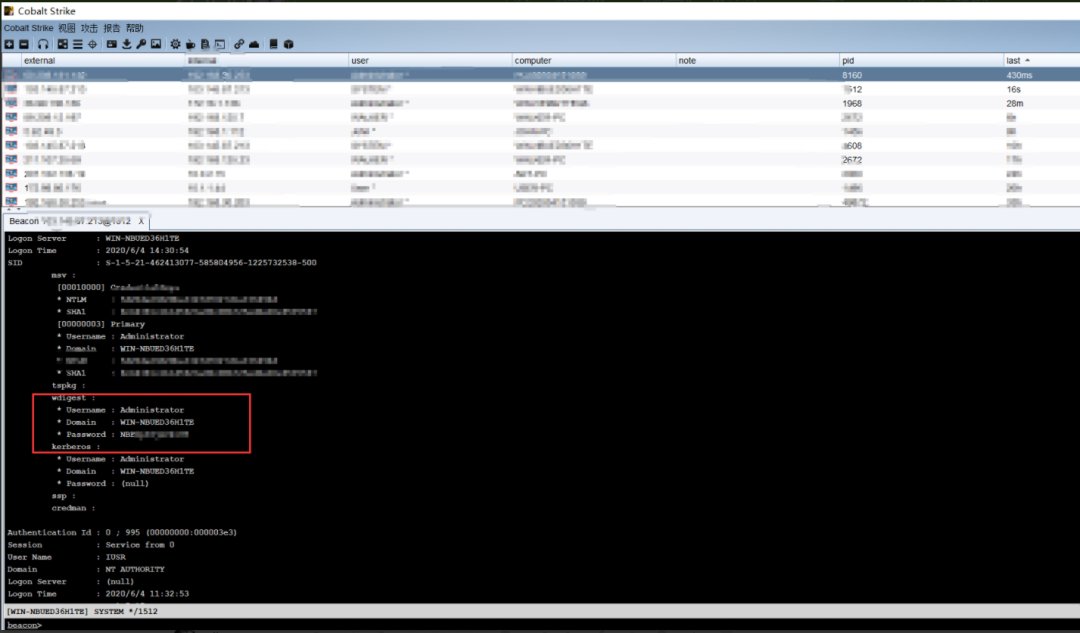Open the Help book icon

coord(273,44)
